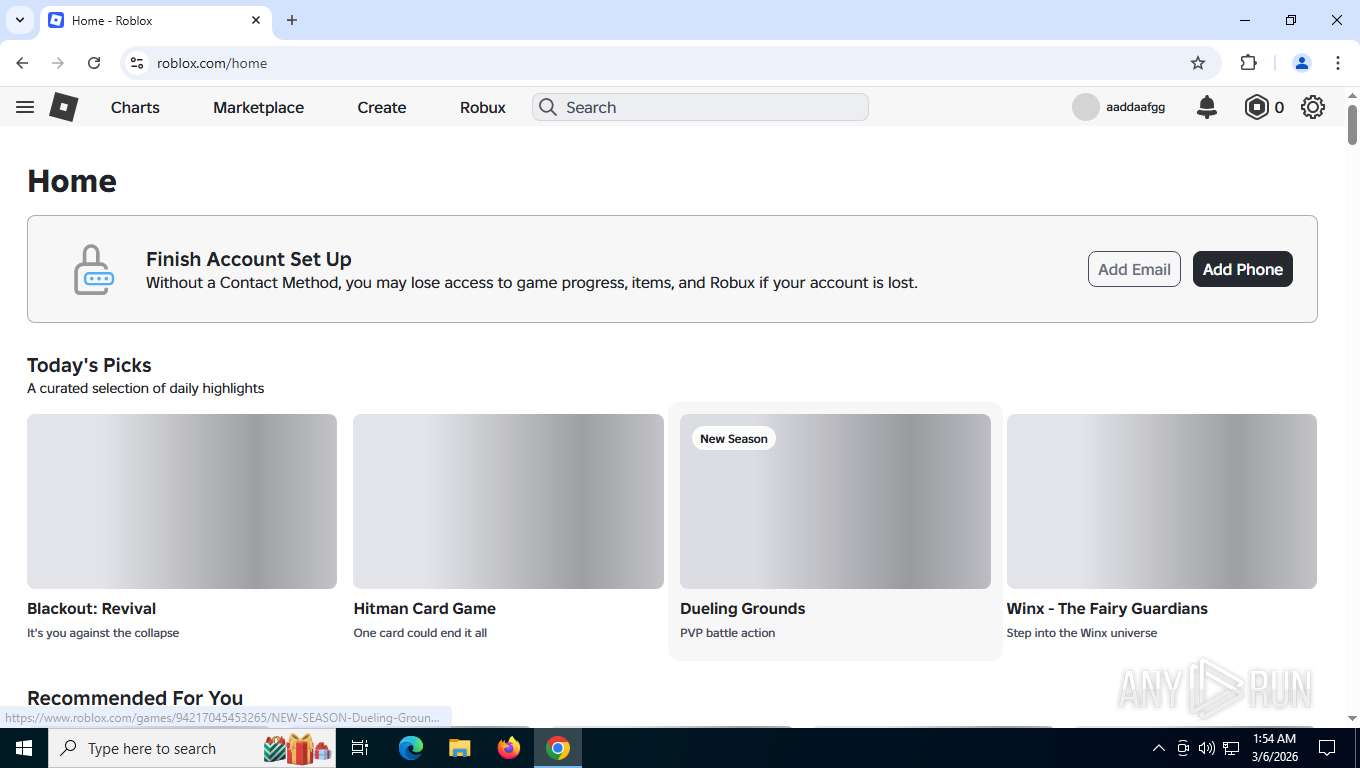Image resolution: width=1360 pixels, height=768 pixels.
Task: Open the aaddaafgg profile link
Action: tap(1135, 107)
